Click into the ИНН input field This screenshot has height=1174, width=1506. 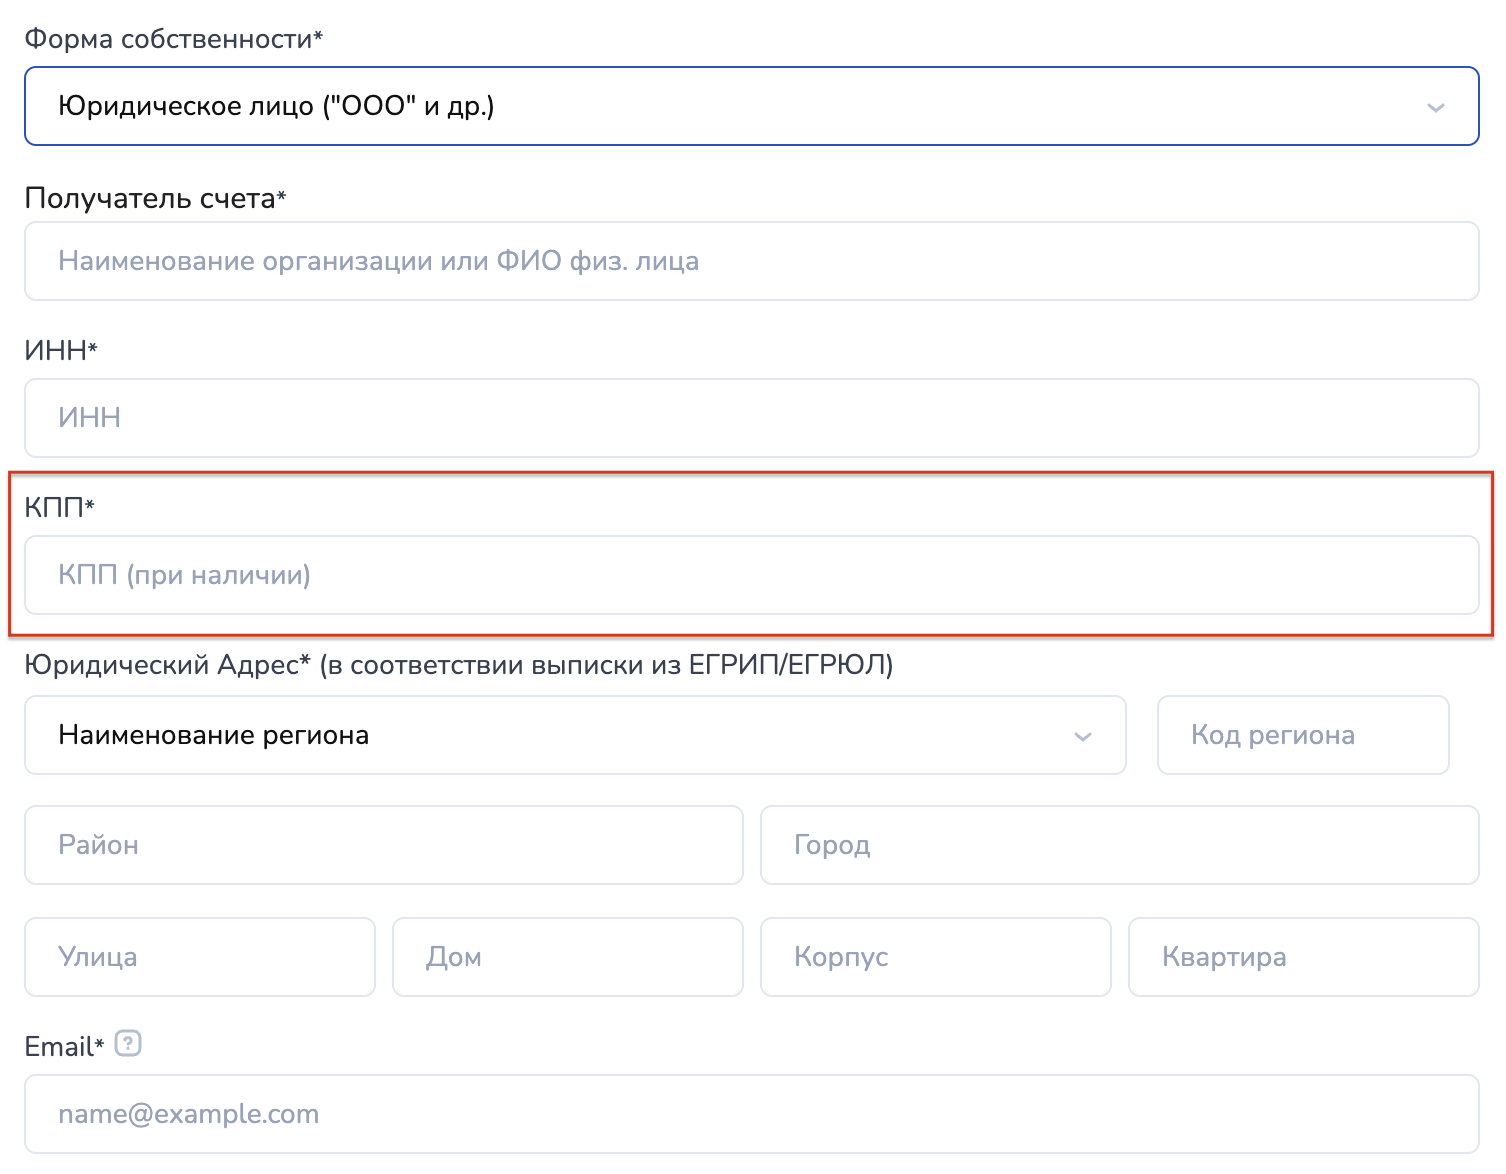coord(750,418)
